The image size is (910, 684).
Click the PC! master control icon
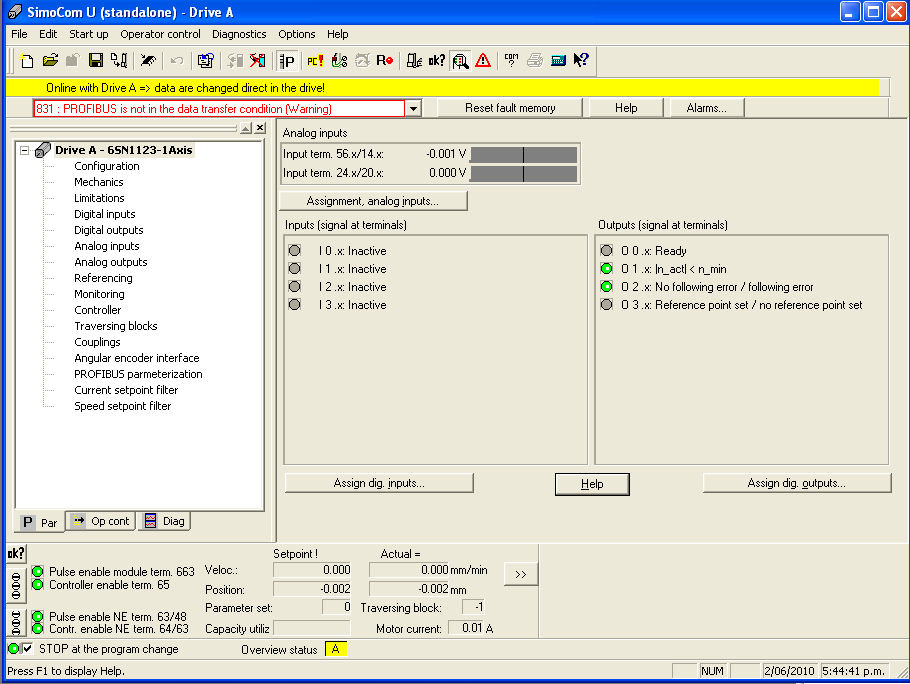point(315,60)
